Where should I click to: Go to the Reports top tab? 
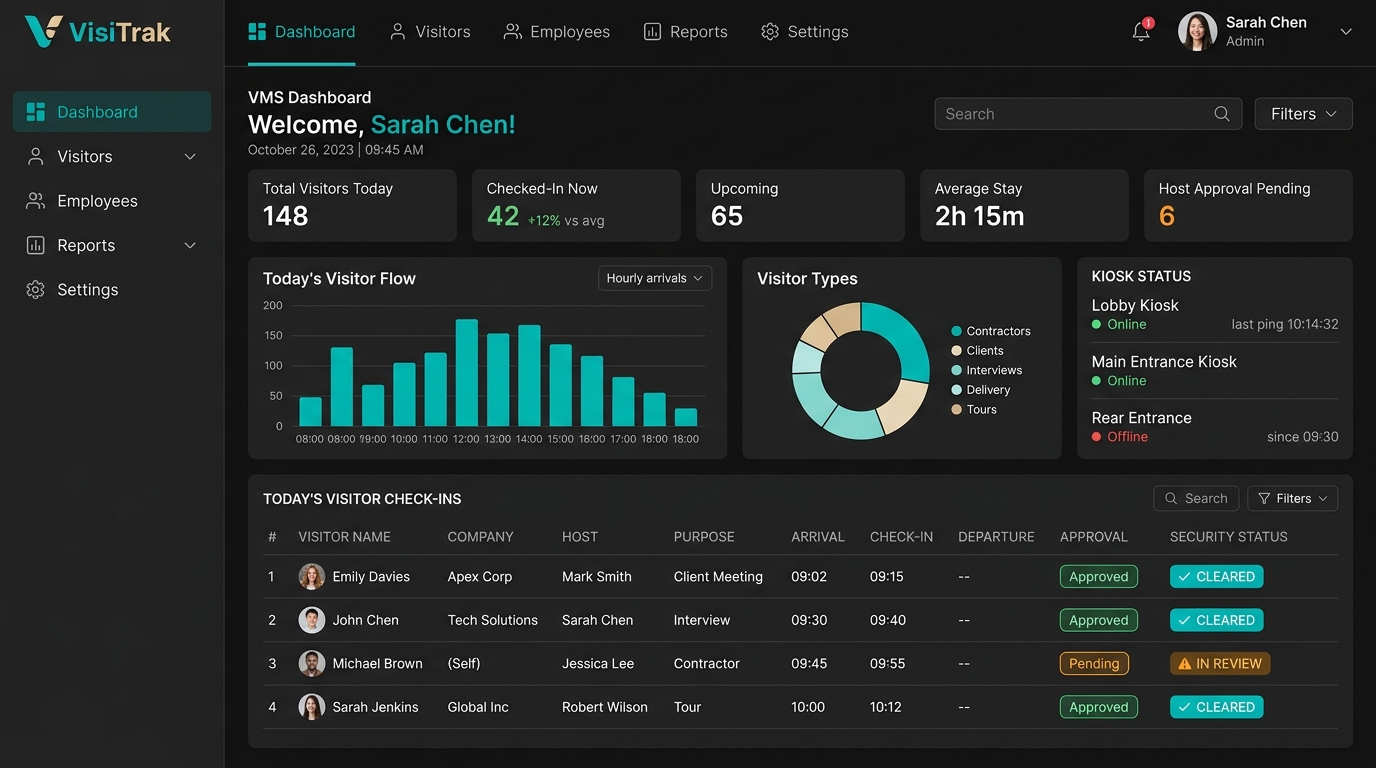pyautogui.click(x=686, y=32)
